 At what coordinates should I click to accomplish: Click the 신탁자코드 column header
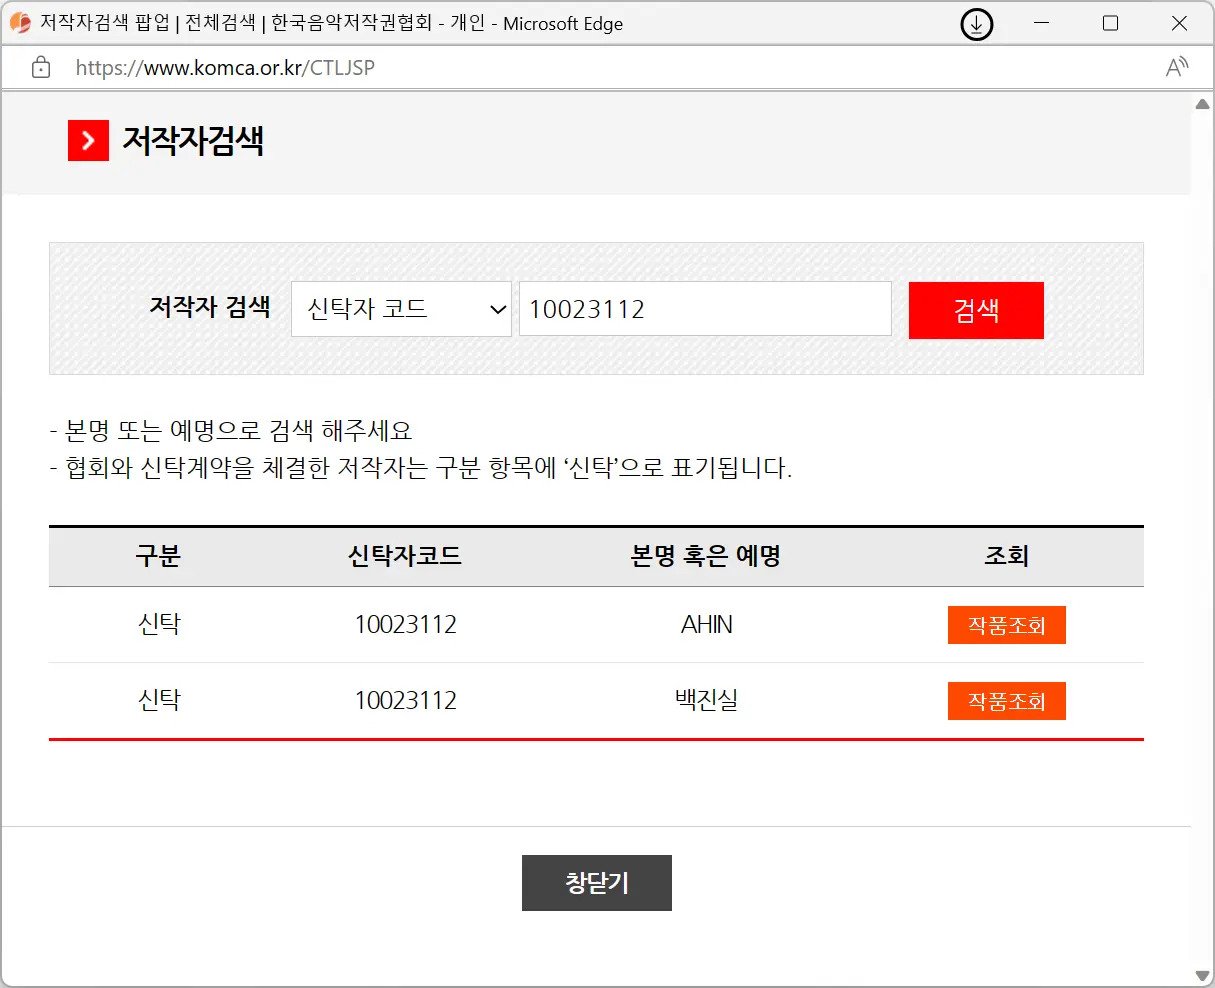[x=405, y=556]
